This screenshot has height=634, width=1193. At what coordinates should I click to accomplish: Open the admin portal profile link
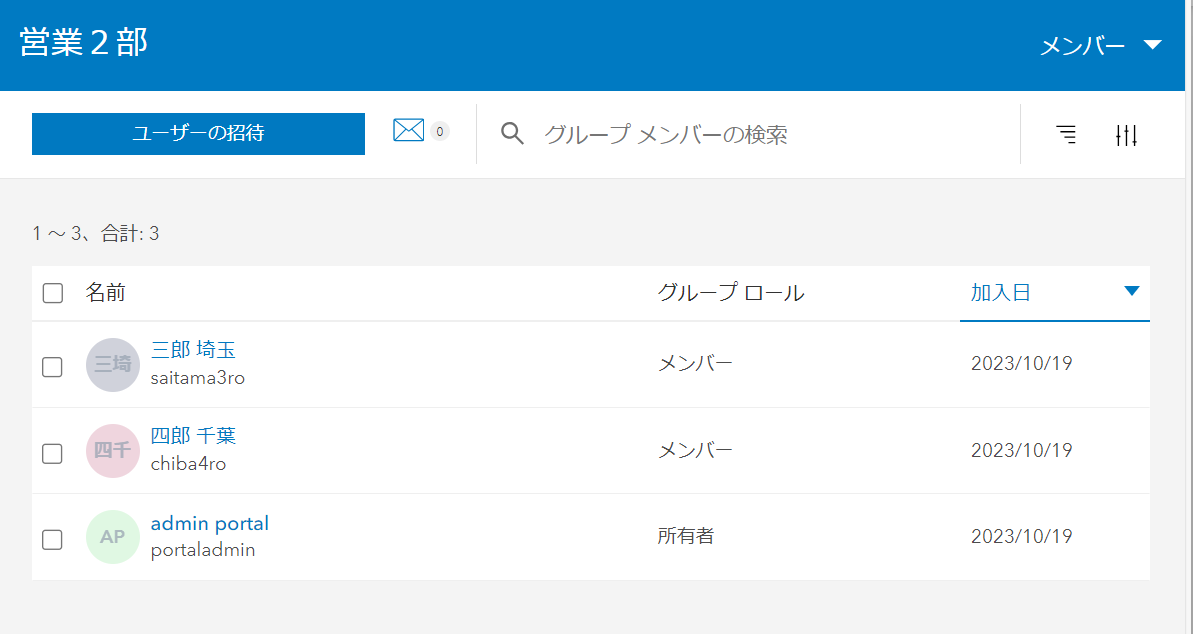tap(210, 523)
